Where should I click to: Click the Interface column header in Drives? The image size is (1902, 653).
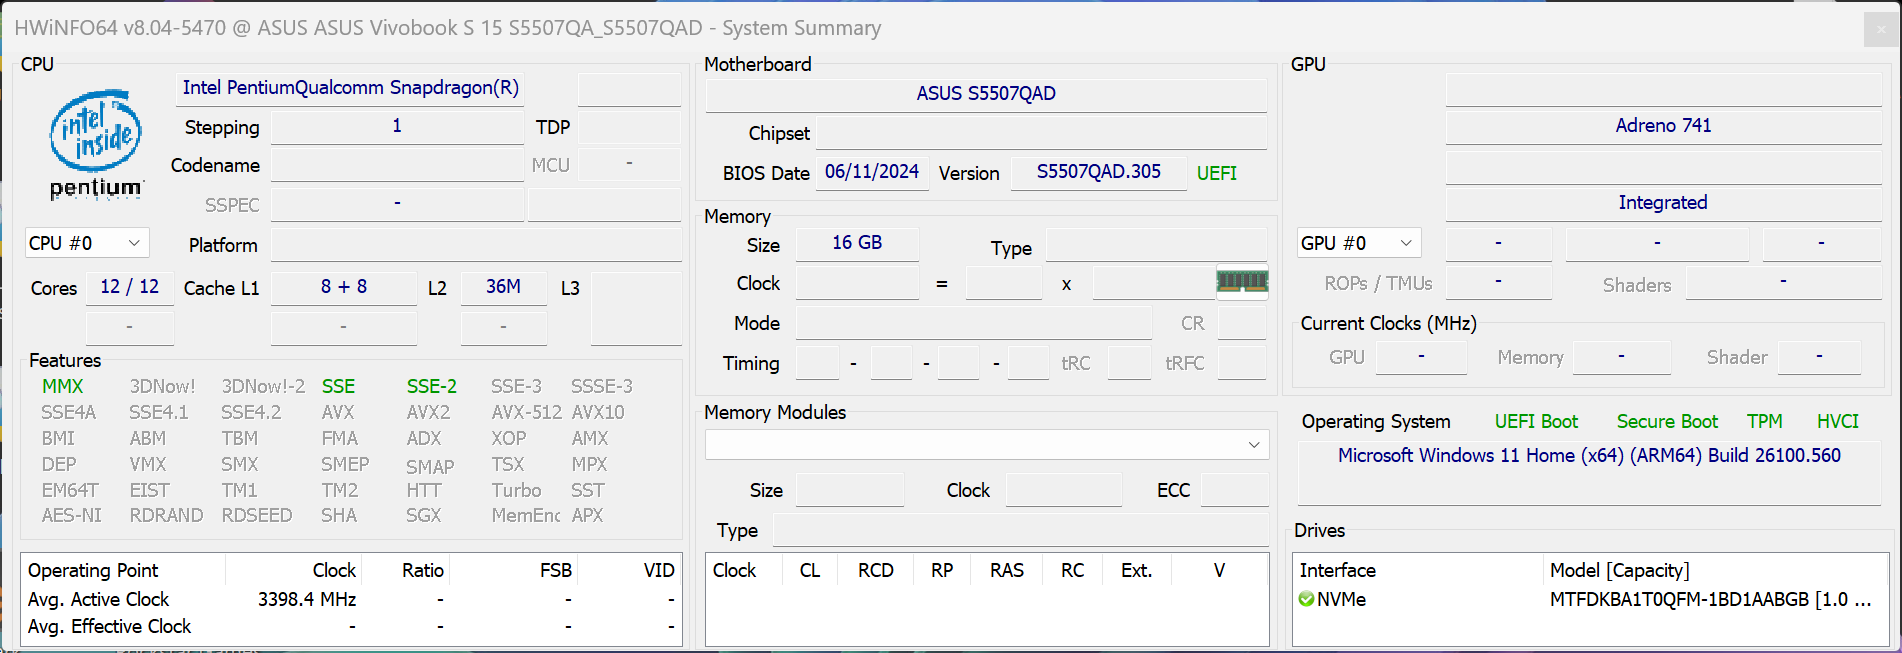pos(1337,570)
